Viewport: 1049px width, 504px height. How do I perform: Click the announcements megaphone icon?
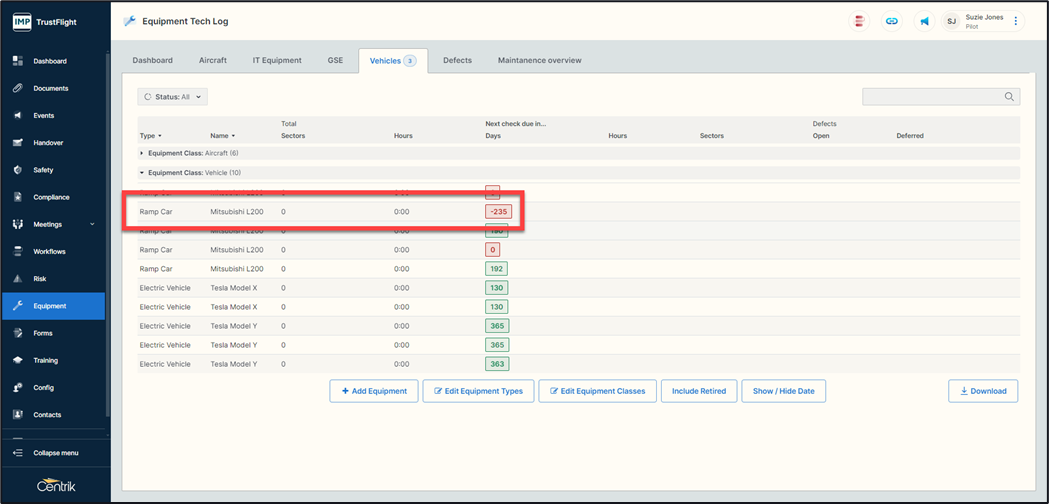[924, 21]
